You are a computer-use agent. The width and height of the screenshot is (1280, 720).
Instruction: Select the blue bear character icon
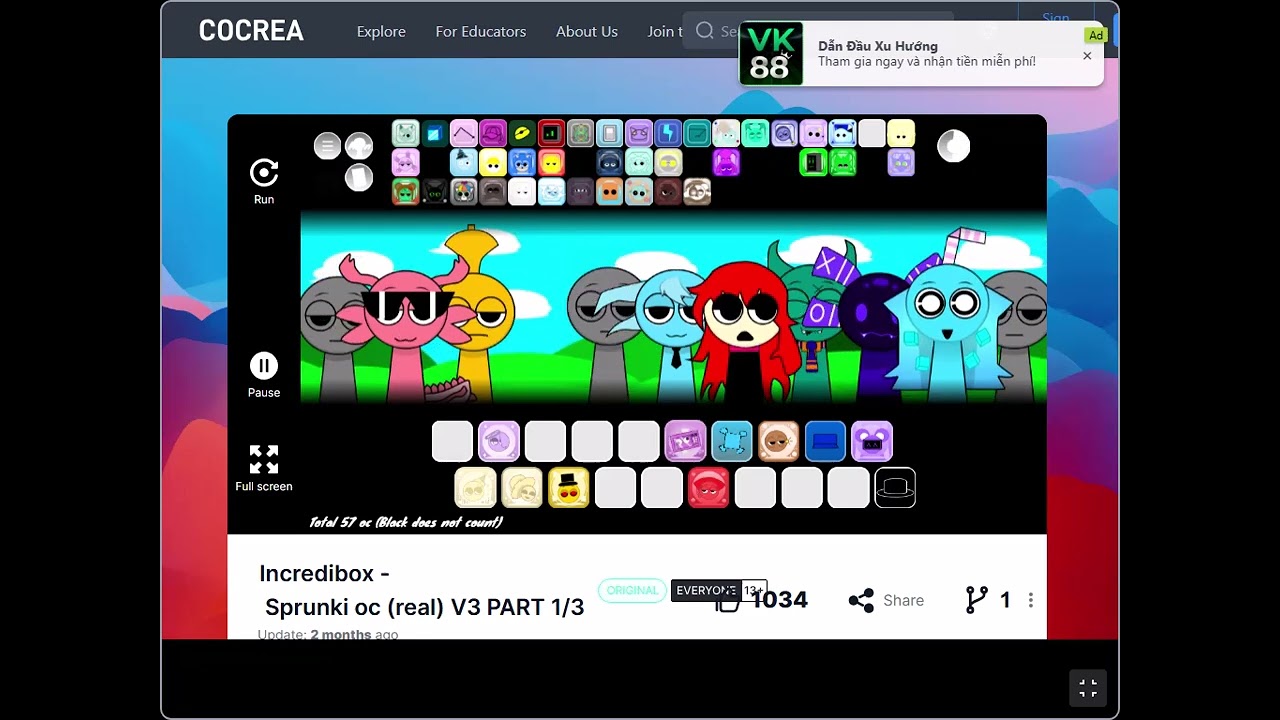[522, 162]
